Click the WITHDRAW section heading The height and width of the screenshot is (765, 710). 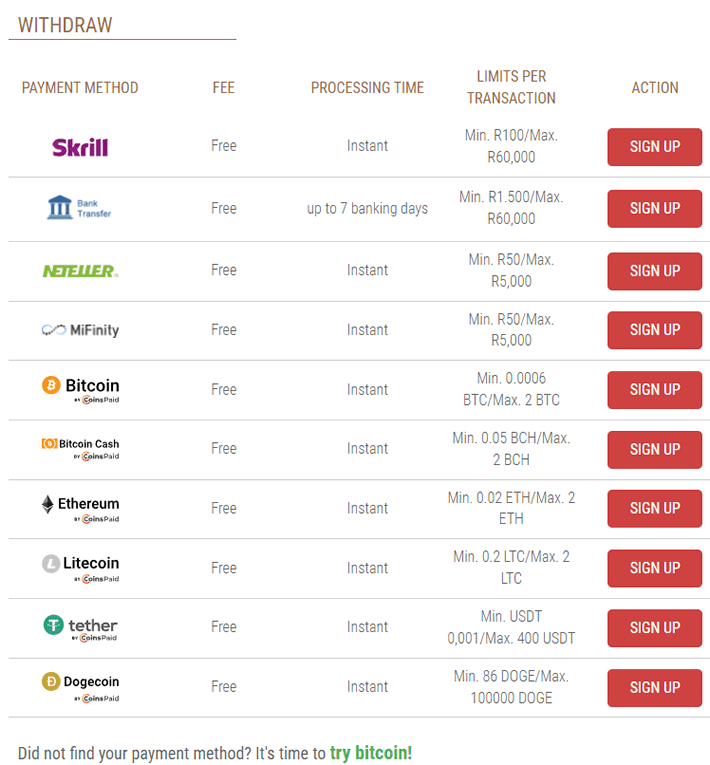click(x=65, y=25)
